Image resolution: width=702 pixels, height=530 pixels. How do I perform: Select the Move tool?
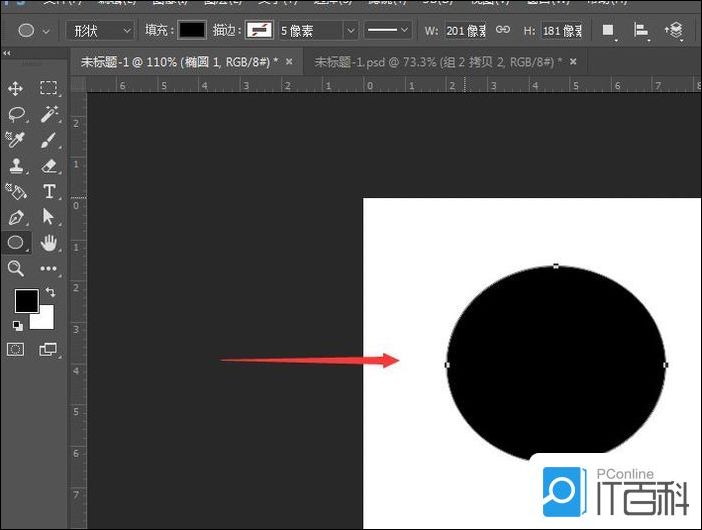16,89
